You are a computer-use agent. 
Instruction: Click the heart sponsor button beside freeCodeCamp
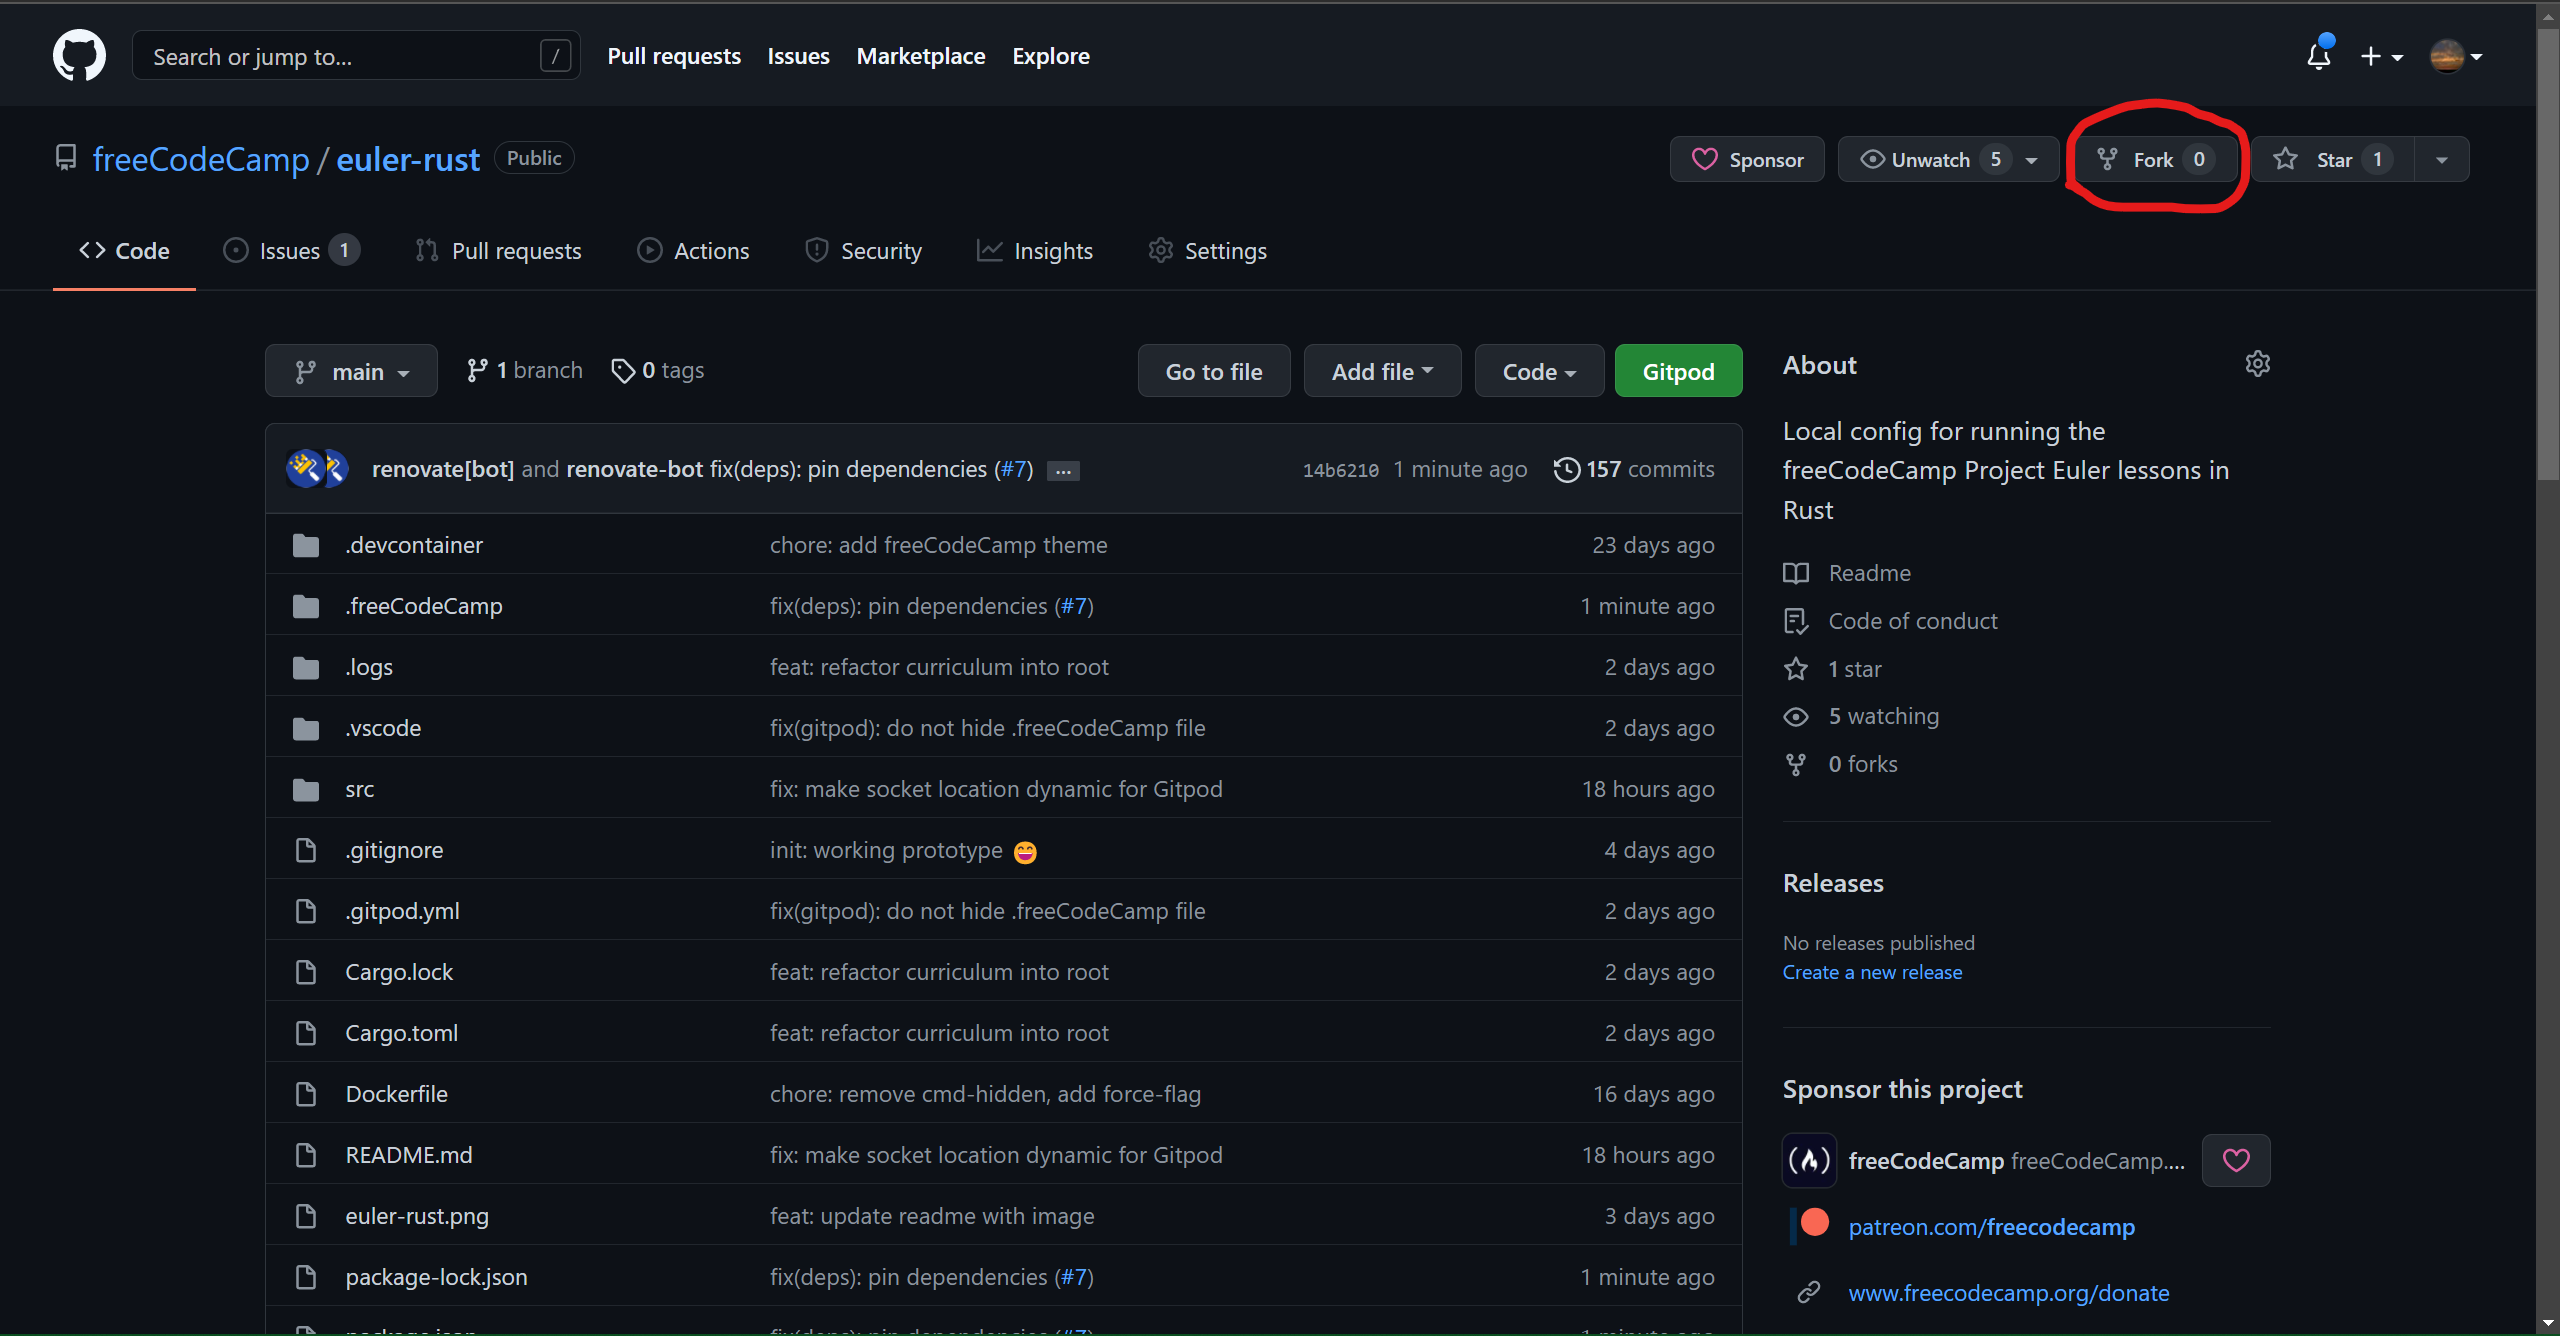pyautogui.click(x=2236, y=1160)
